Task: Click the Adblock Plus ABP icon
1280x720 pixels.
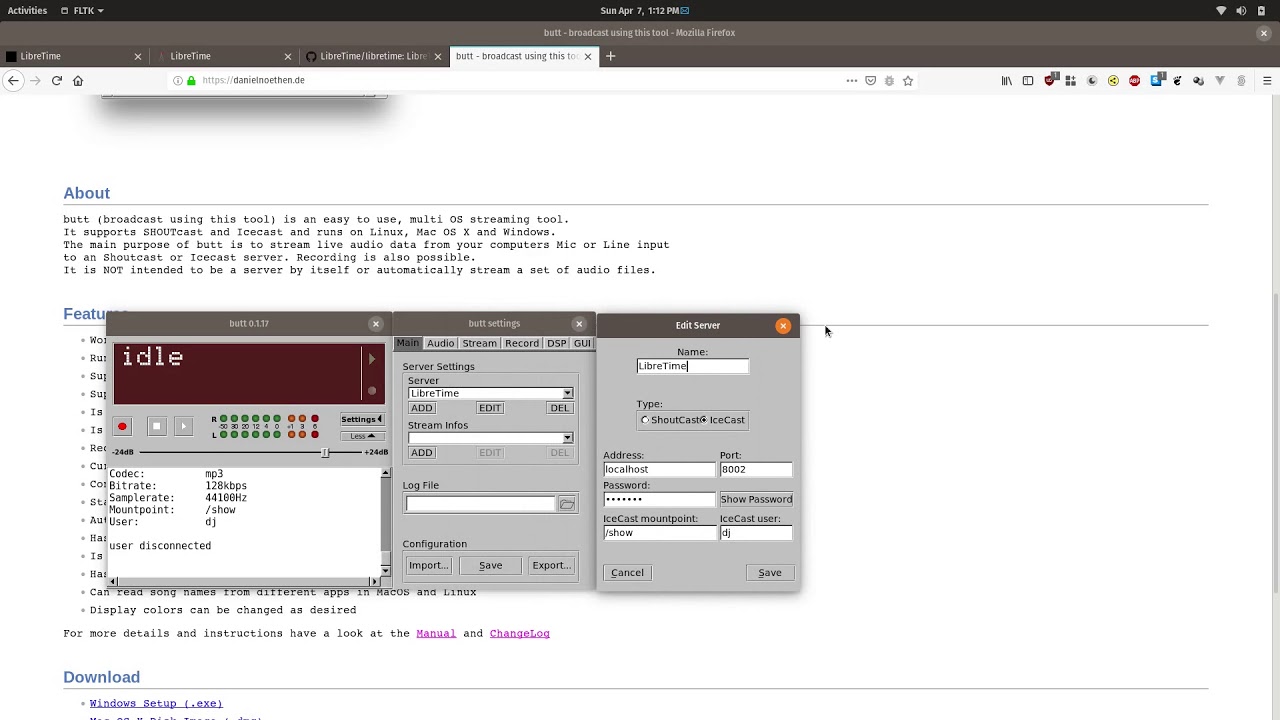Action: tap(1134, 81)
